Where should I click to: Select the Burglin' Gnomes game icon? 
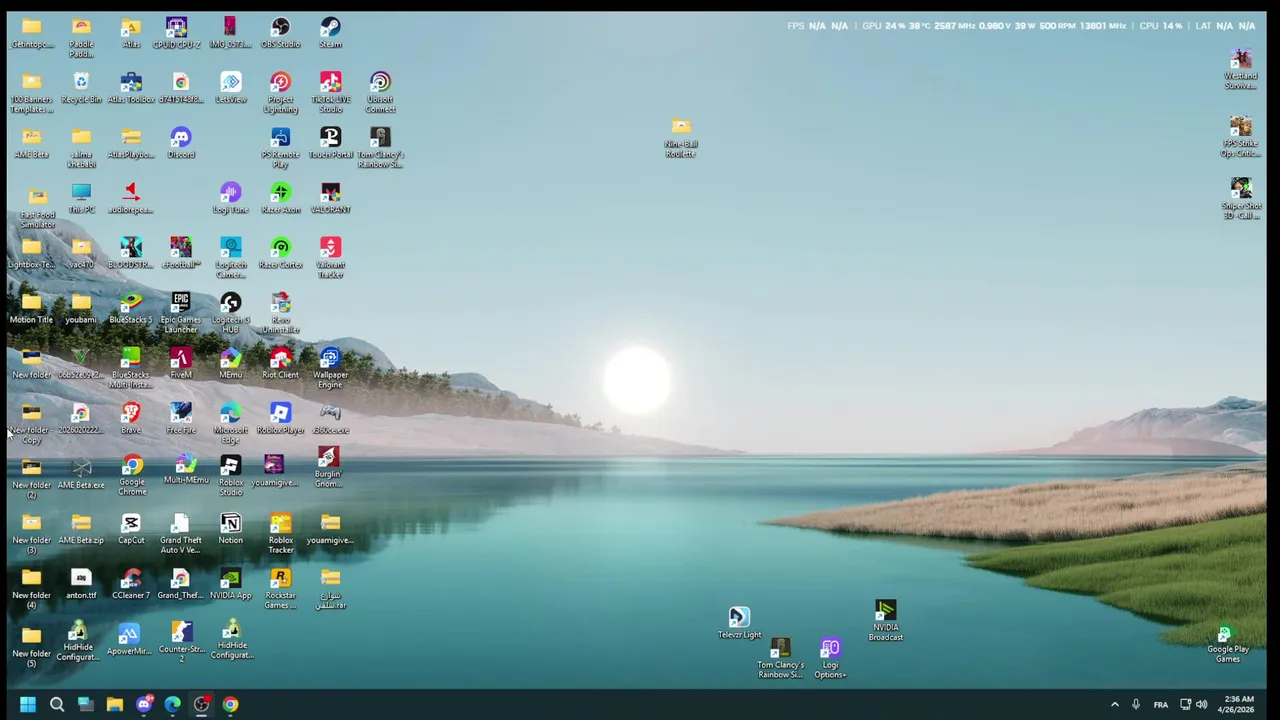tap(328, 468)
